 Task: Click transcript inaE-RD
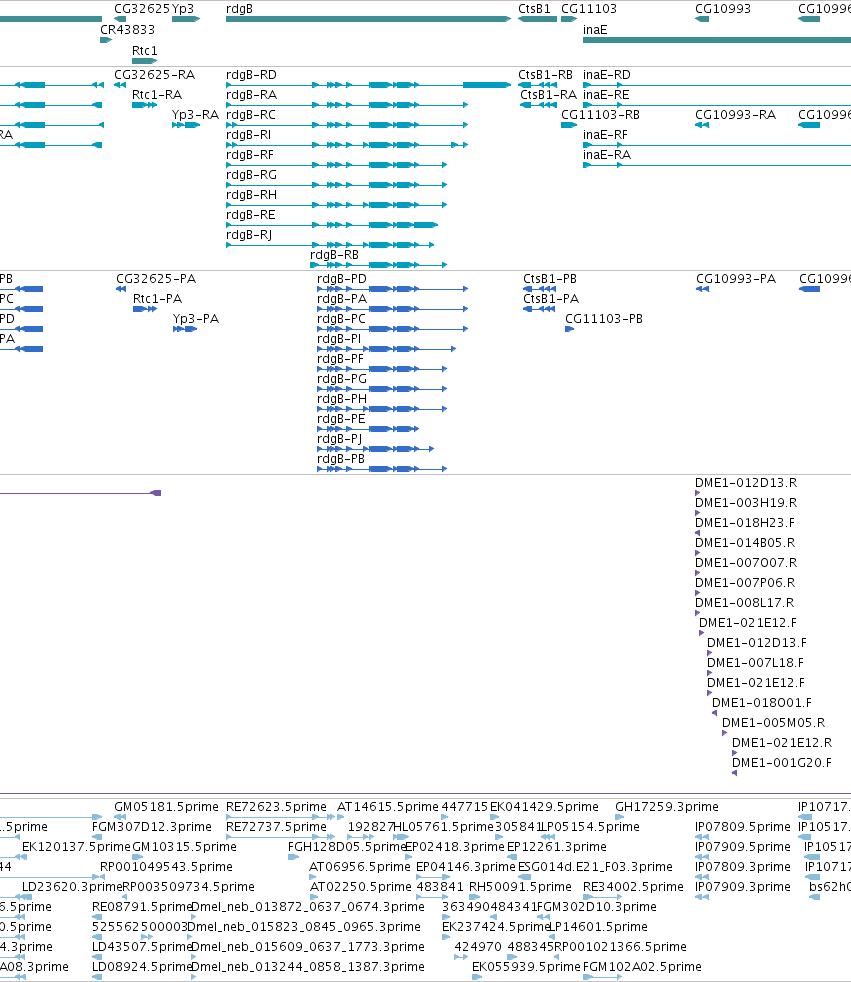(x=717, y=85)
